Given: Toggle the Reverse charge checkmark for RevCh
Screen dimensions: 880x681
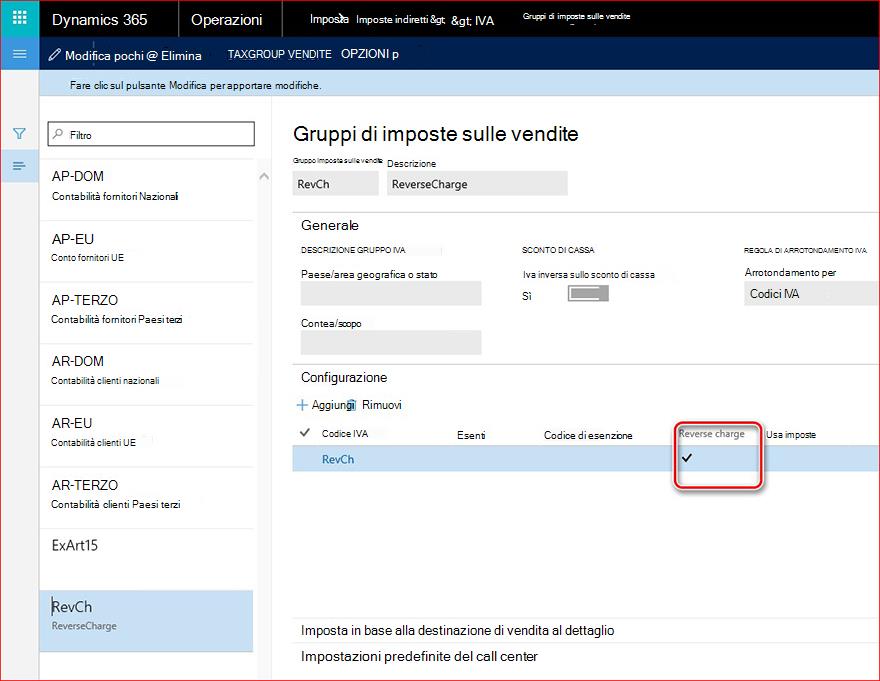Looking at the screenshot, I should pos(687,458).
